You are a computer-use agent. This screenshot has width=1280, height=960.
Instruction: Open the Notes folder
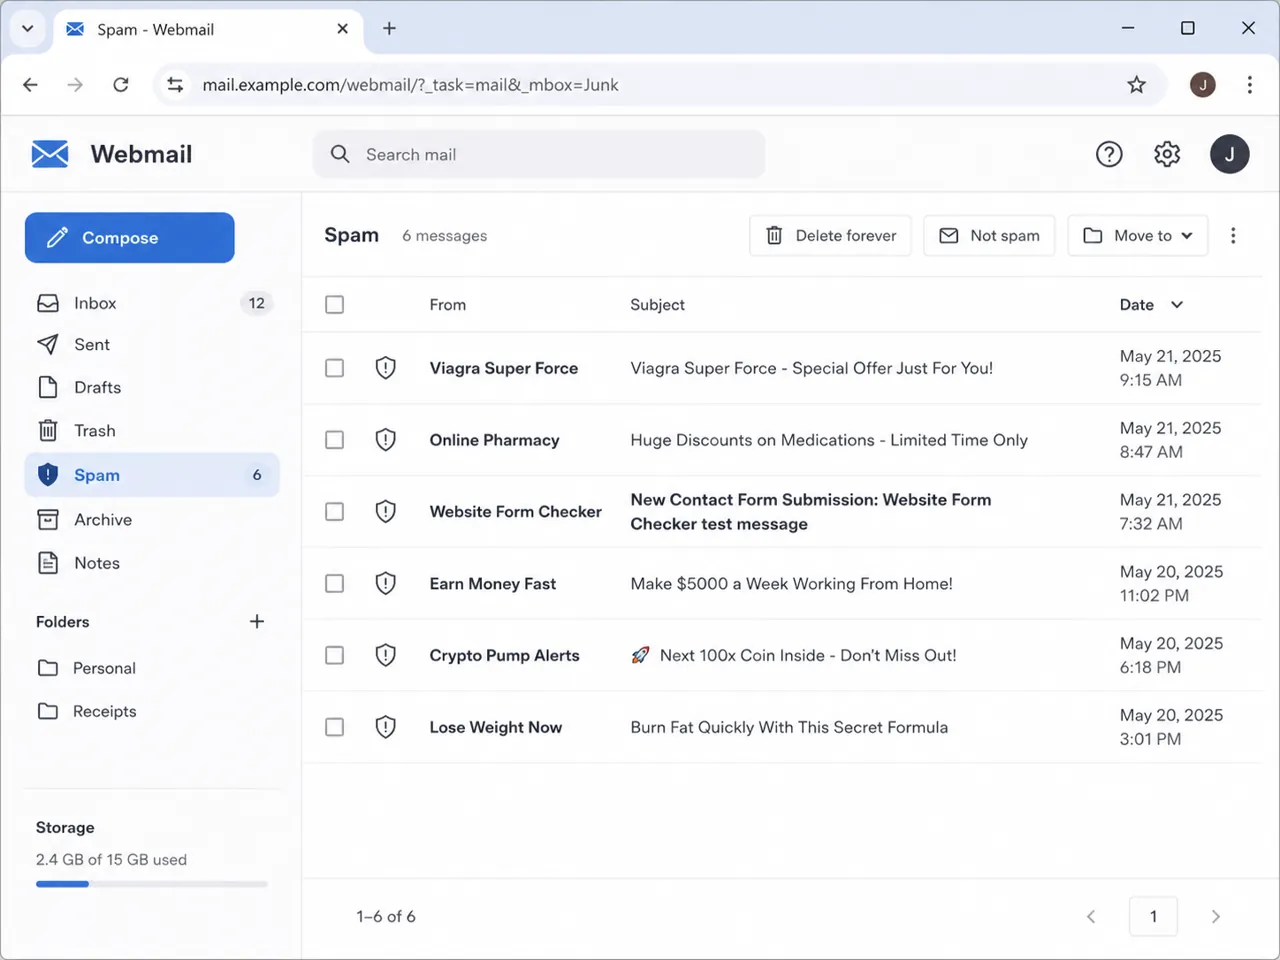152,563
